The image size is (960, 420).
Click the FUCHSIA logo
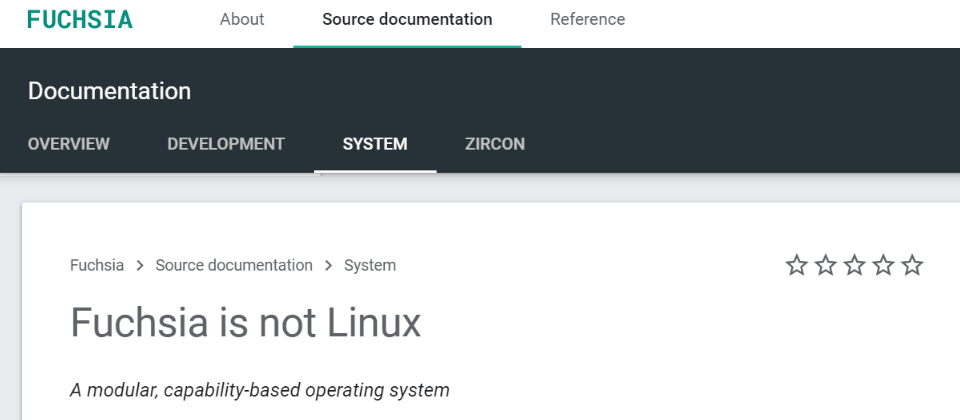click(x=80, y=19)
